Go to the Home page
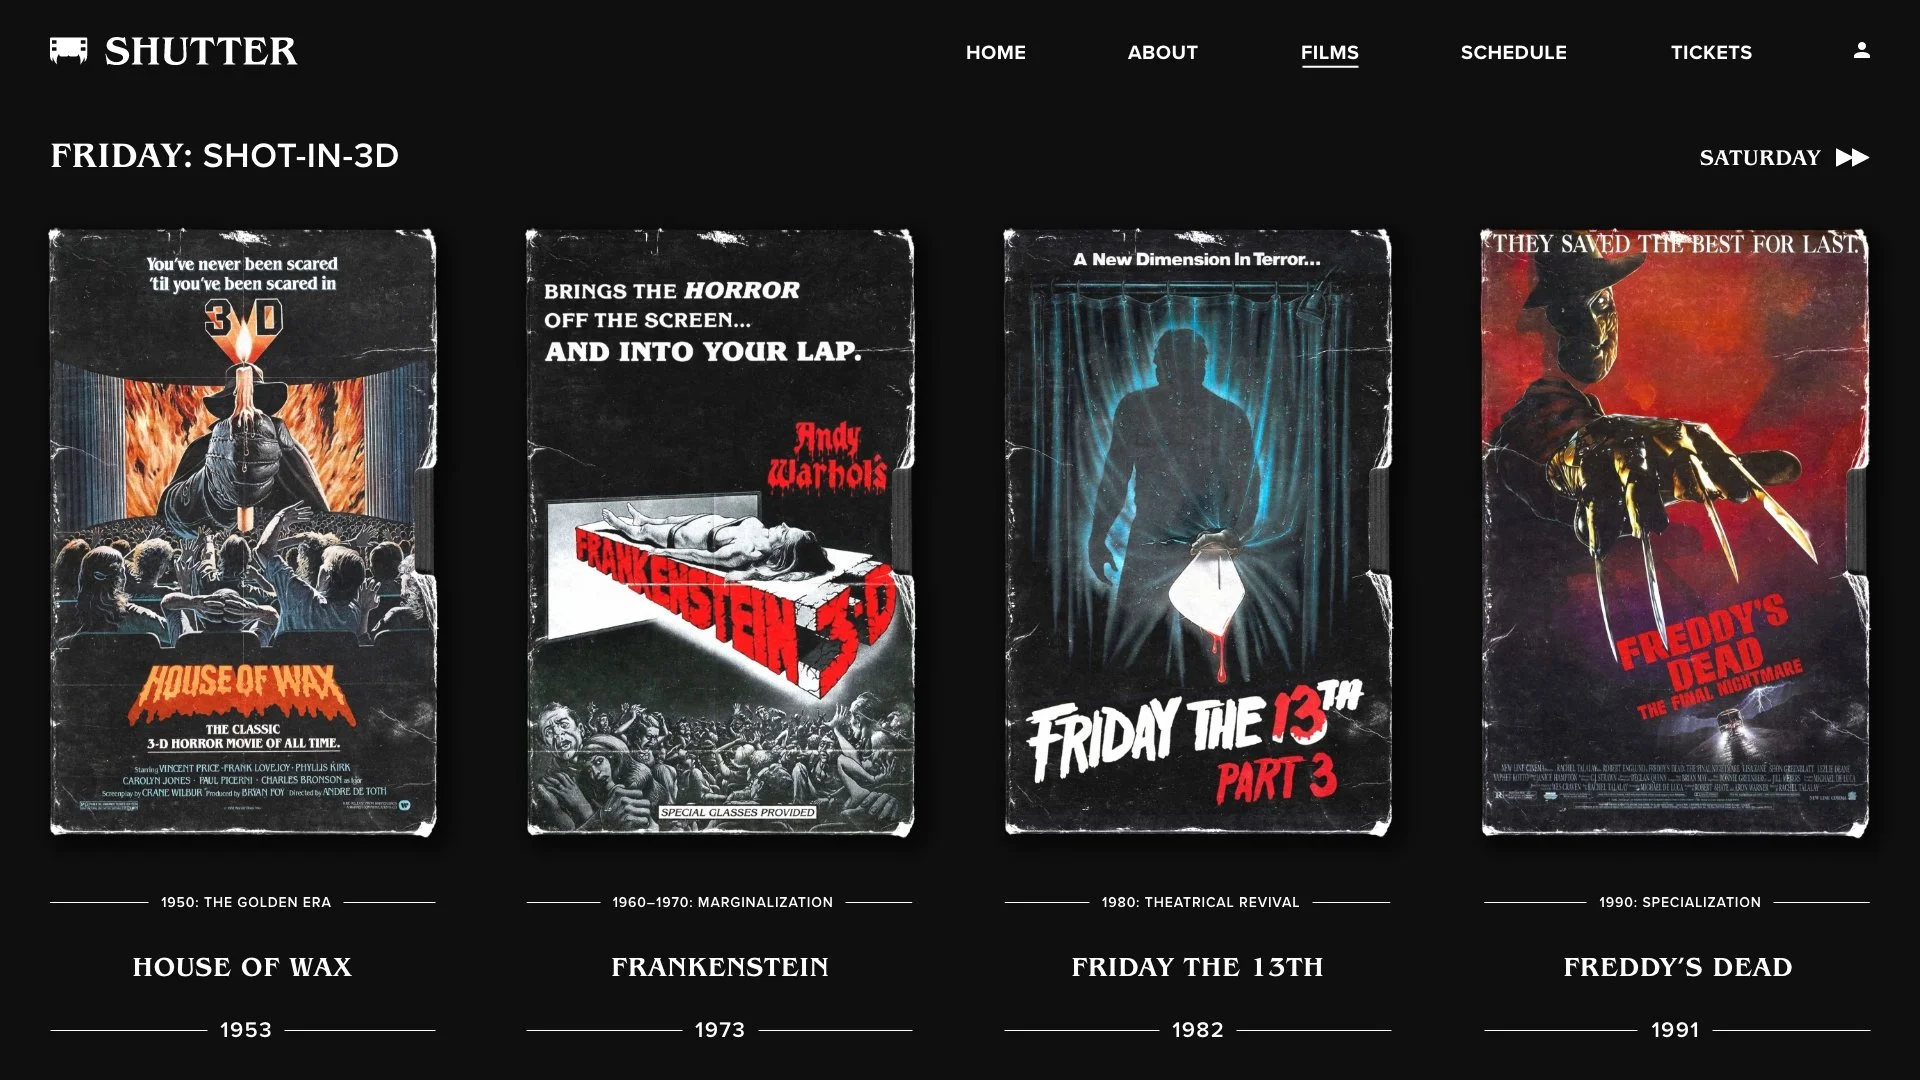Screen dimensions: 1920x1080 (x=995, y=52)
